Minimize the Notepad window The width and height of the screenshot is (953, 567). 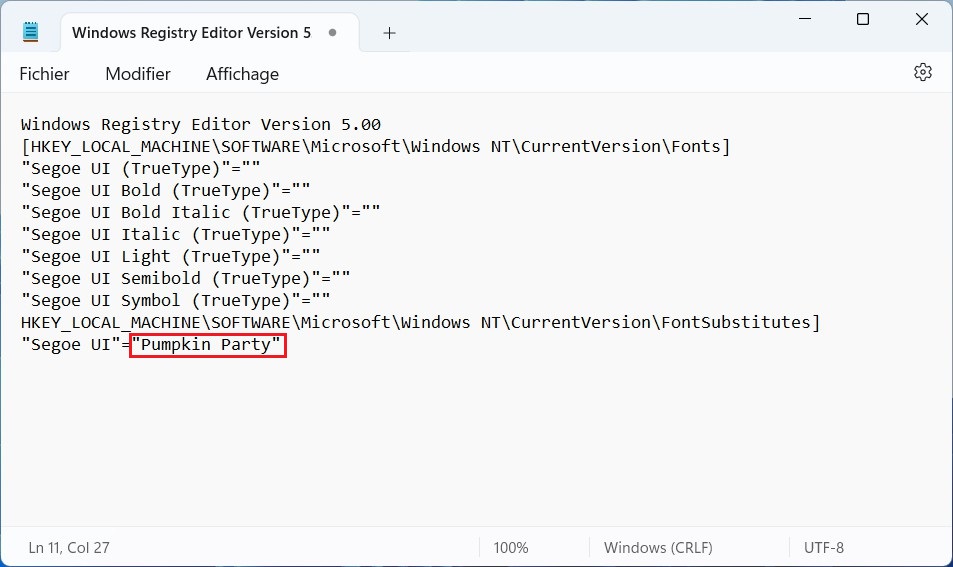805,19
